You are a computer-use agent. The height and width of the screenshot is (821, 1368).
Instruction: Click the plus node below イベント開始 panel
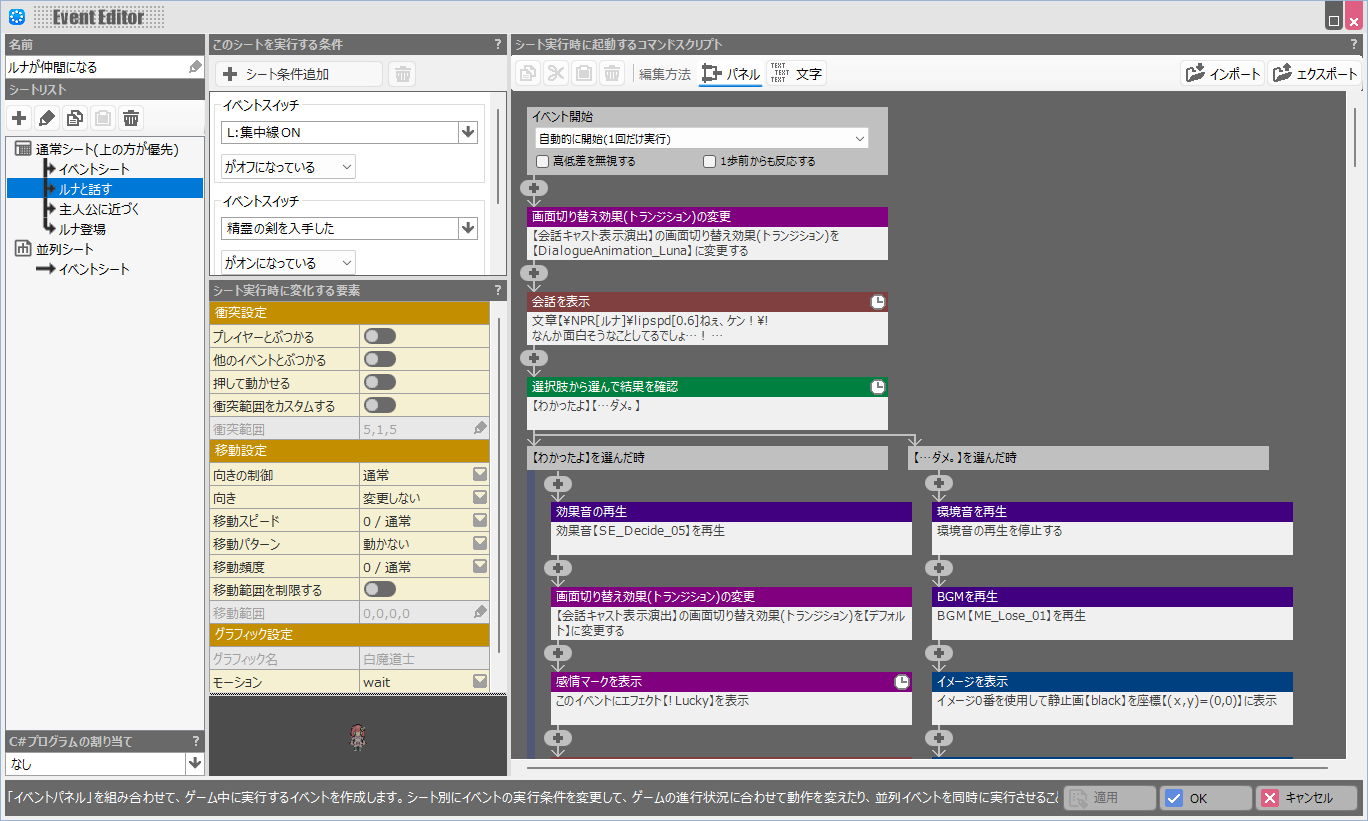(535, 188)
